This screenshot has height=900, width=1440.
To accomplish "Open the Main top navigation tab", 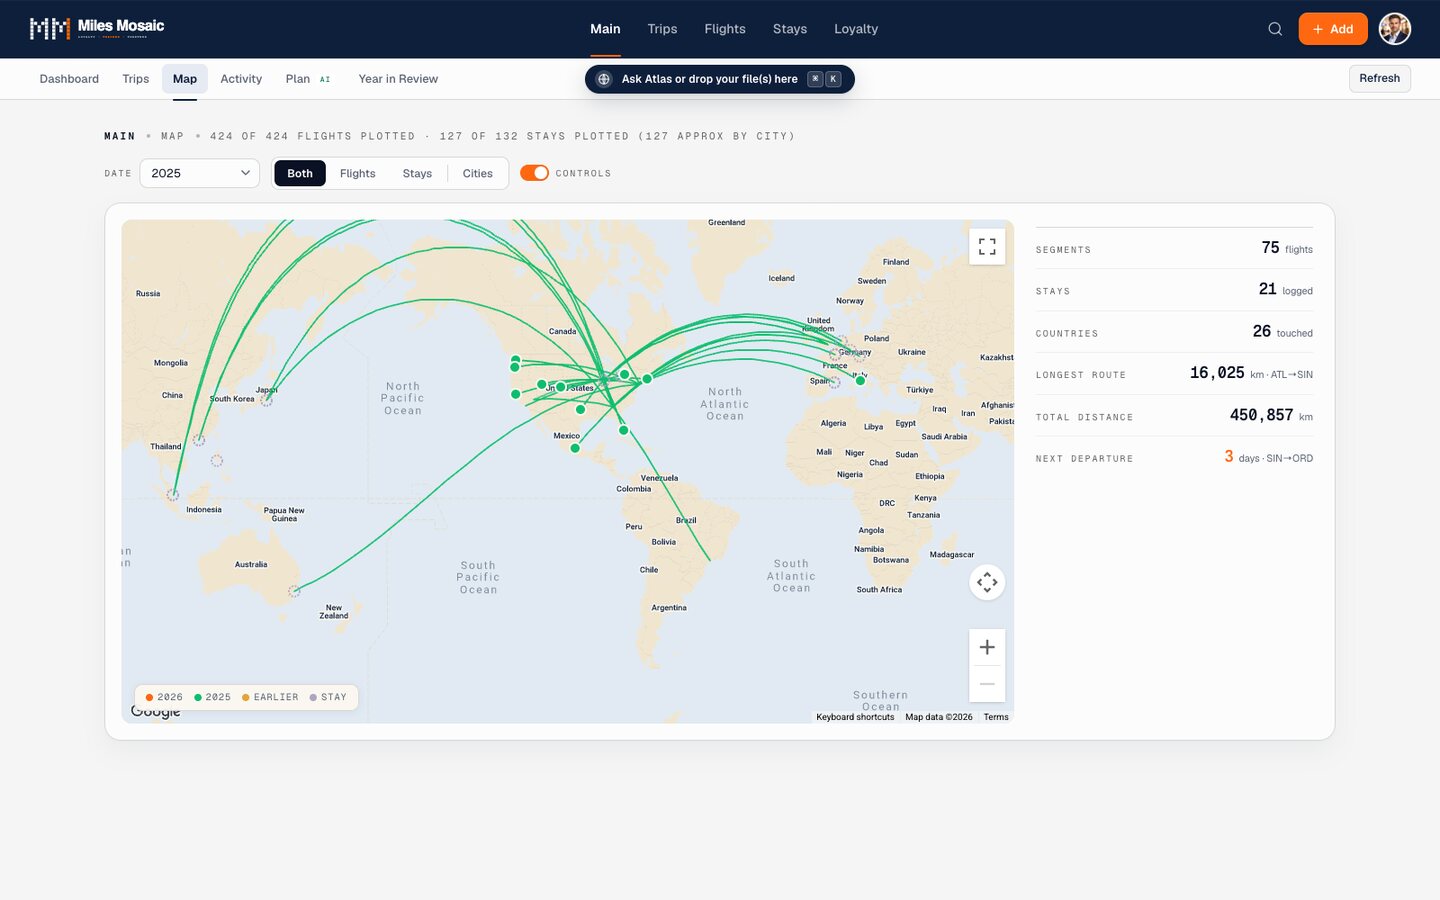I will 605,29.
